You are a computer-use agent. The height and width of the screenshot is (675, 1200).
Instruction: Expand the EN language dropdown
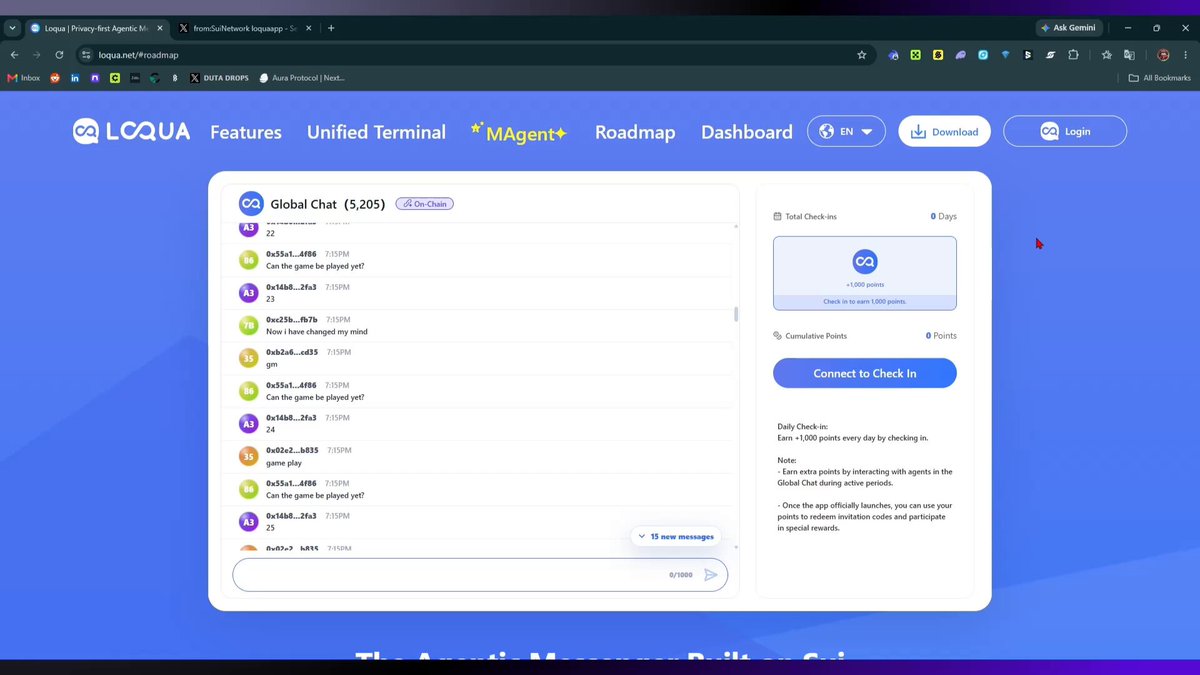[846, 131]
